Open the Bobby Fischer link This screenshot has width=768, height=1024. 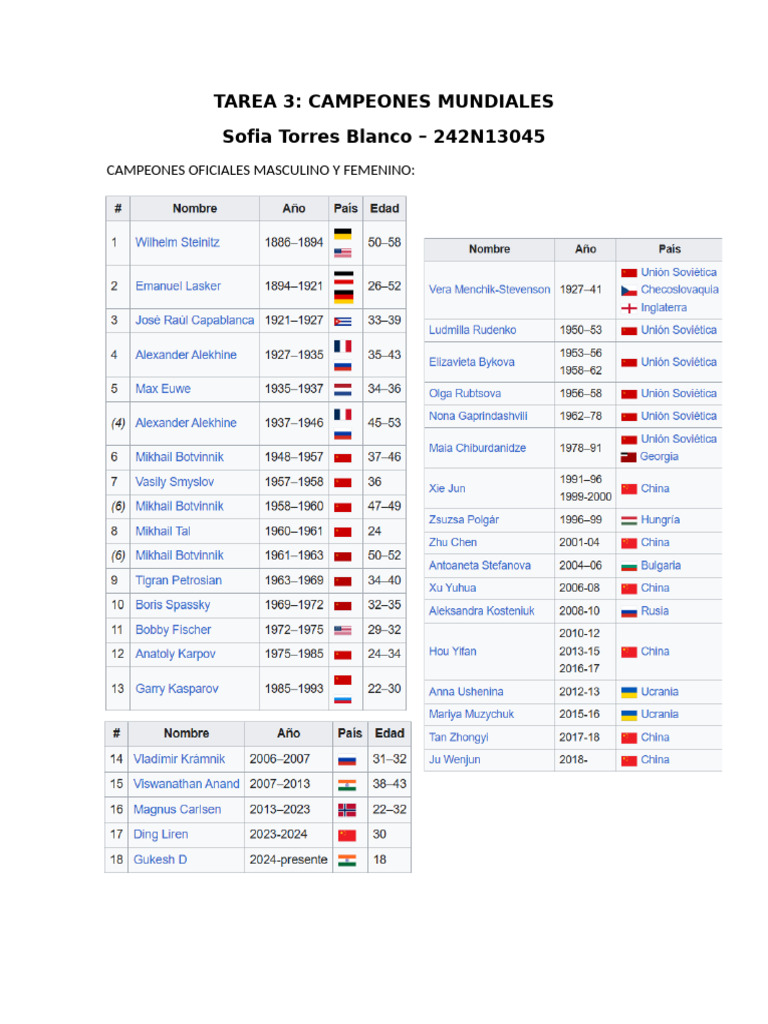(x=173, y=630)
